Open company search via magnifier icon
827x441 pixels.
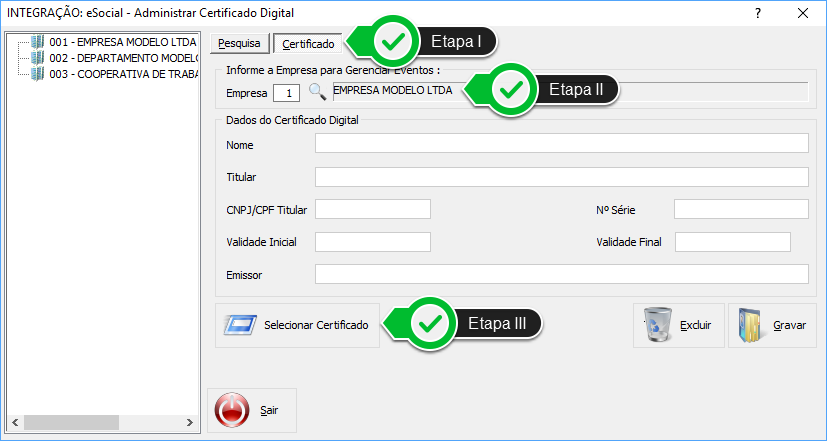point(317,92)
